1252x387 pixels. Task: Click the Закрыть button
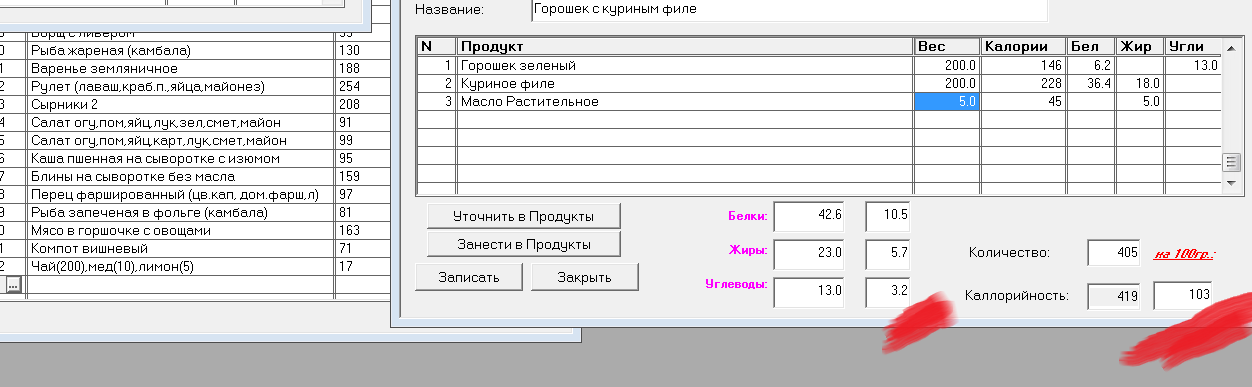[584, 277]
